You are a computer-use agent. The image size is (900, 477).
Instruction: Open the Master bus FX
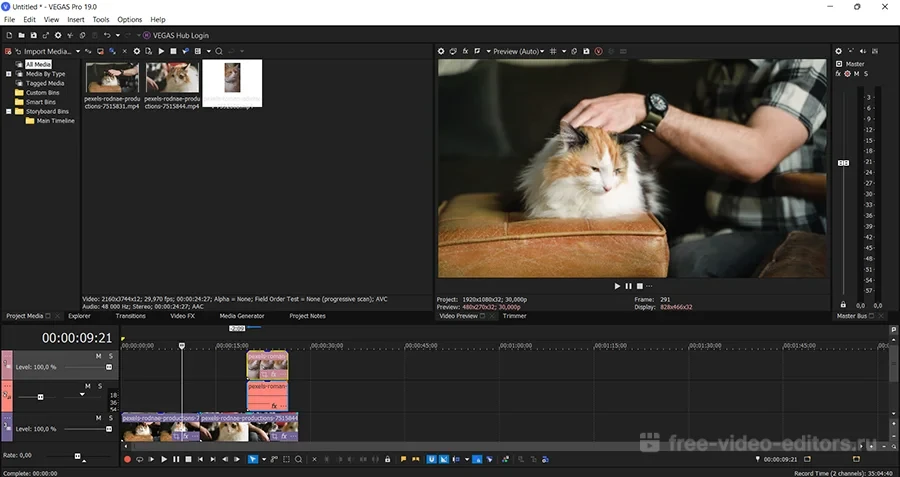pos(839,74)
